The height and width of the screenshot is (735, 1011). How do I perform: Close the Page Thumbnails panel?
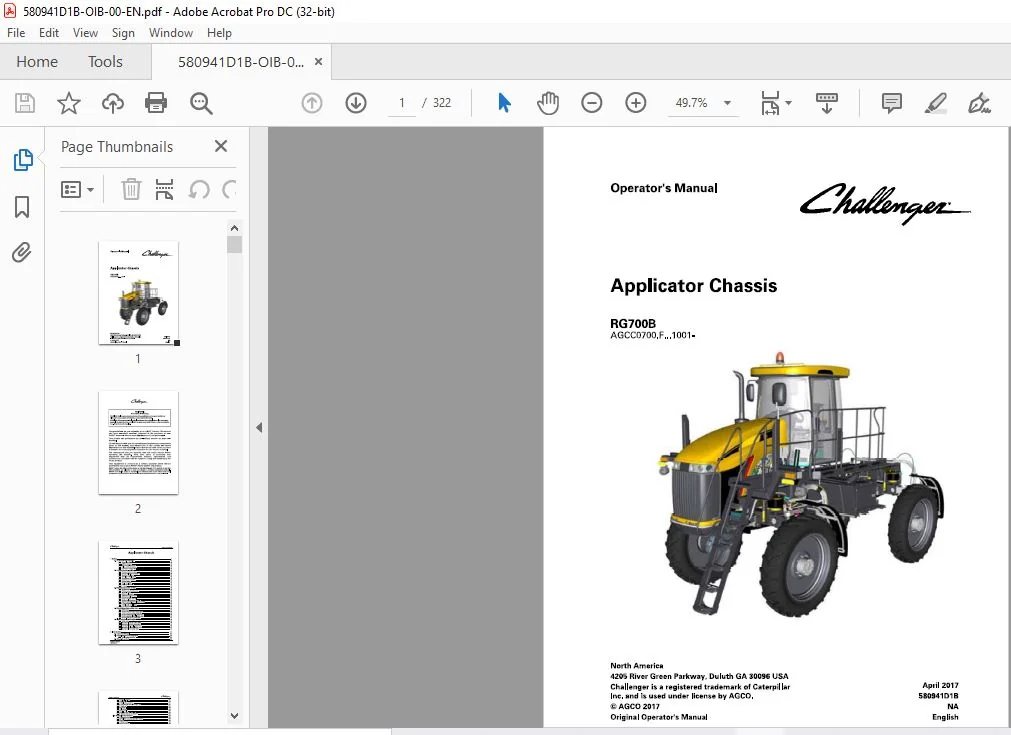click(x=221, y=146)
